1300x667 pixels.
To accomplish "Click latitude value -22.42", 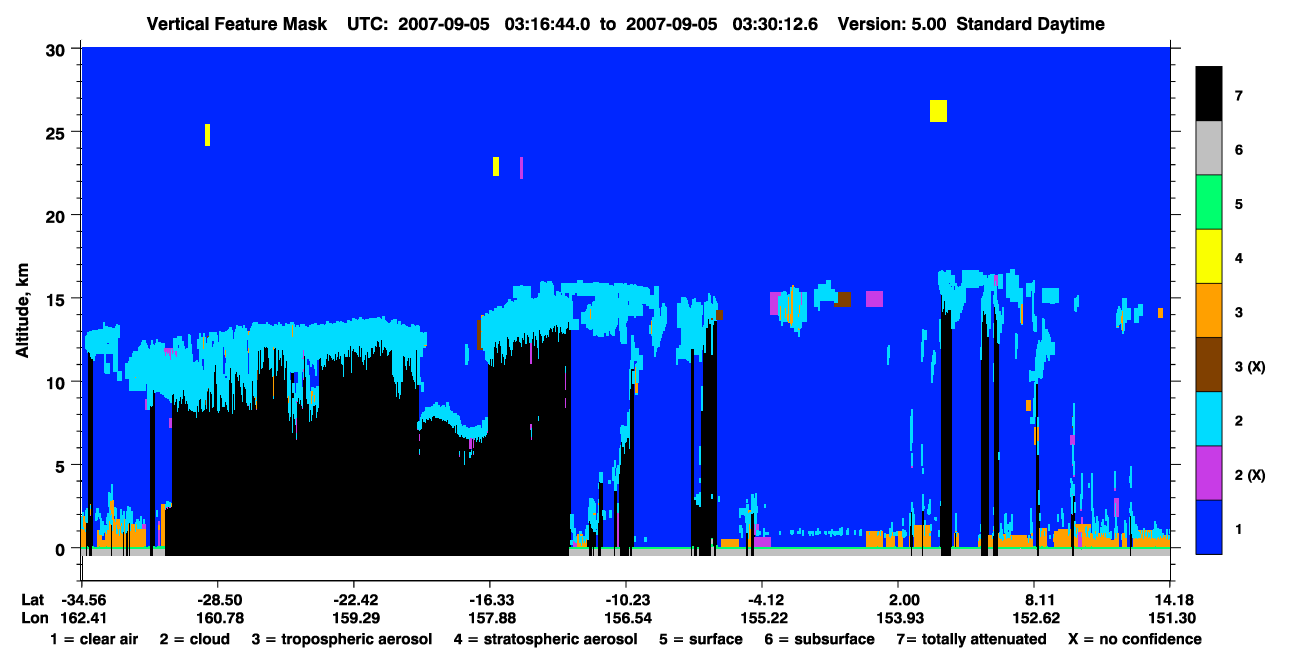I will [355, 599].
